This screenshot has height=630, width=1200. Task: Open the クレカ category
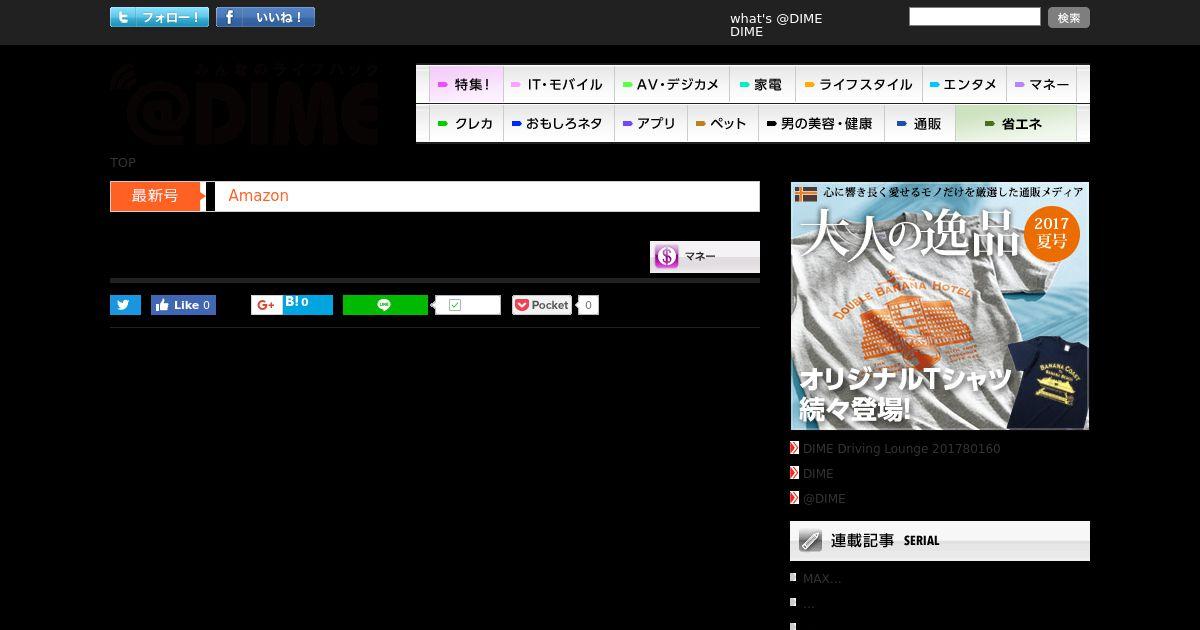click(466, 123)
